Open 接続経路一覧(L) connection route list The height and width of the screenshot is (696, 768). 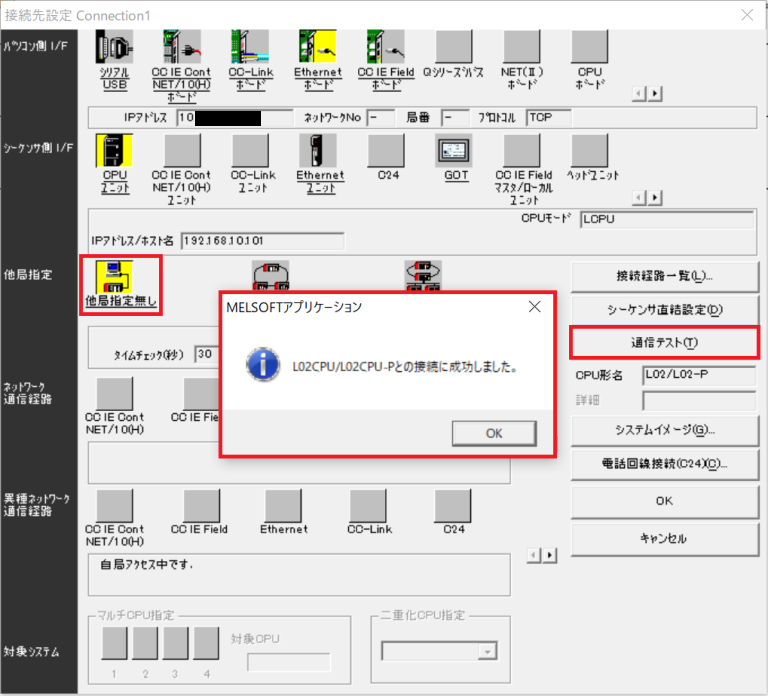(664, 275)
